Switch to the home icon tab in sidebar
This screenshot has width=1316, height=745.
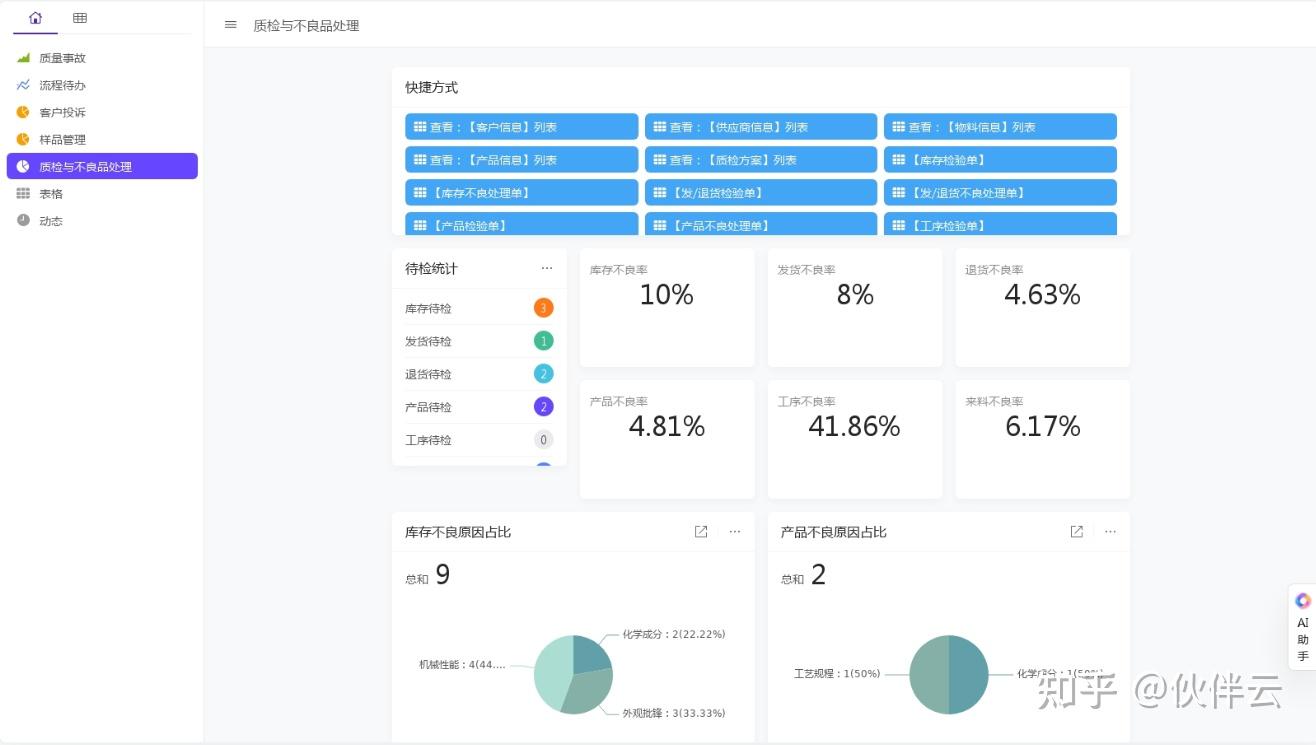coord(35,17)
